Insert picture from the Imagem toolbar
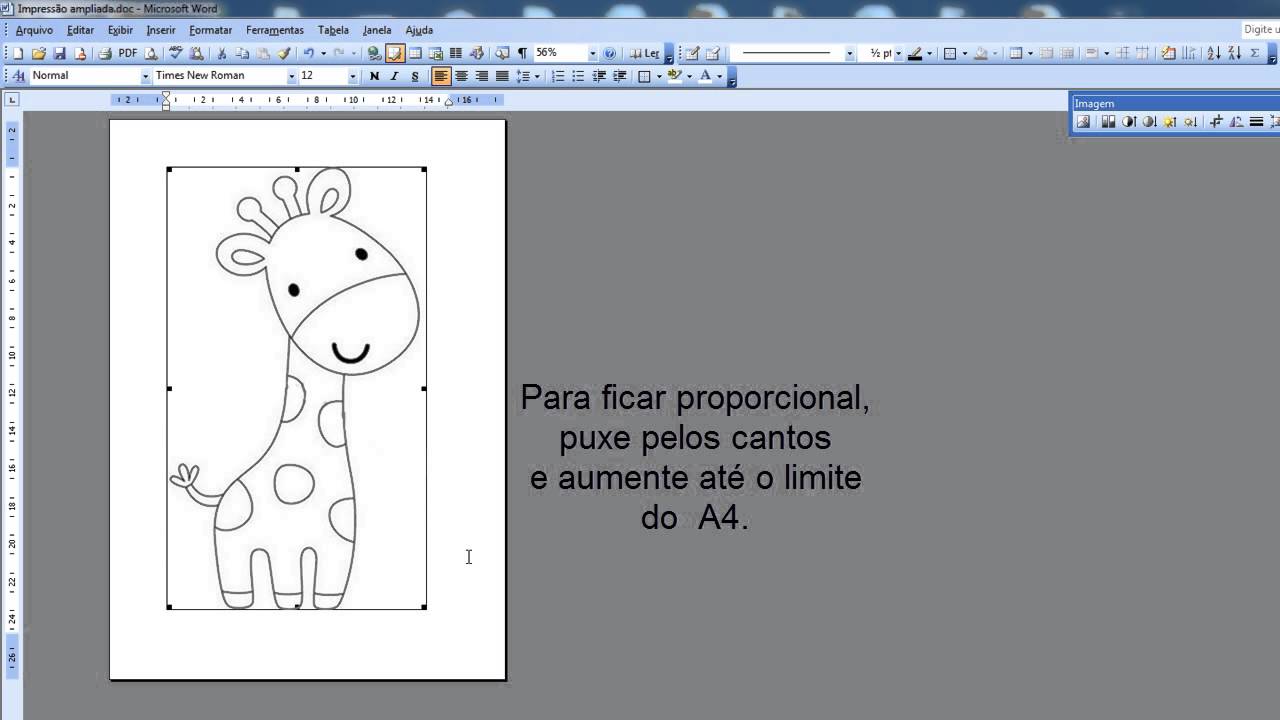Viewport: 1280px width, 720px height. point(1083,122)
